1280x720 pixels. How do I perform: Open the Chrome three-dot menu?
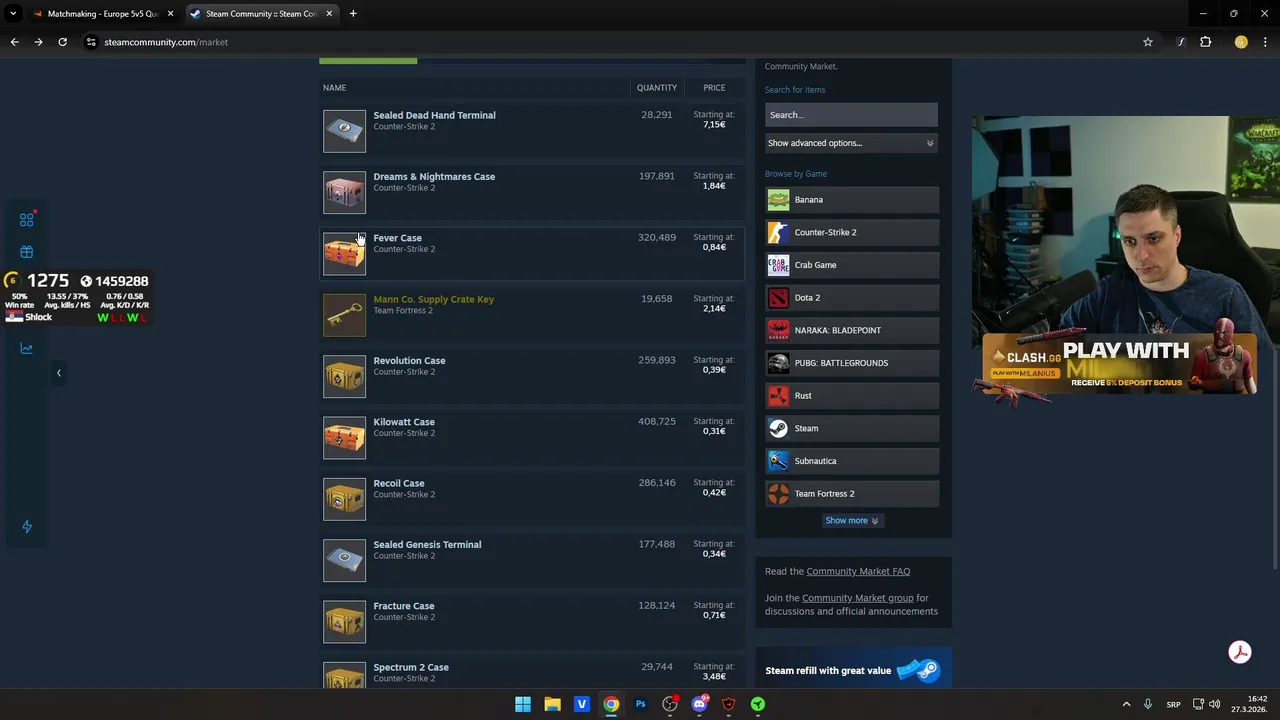point(1266,42)
